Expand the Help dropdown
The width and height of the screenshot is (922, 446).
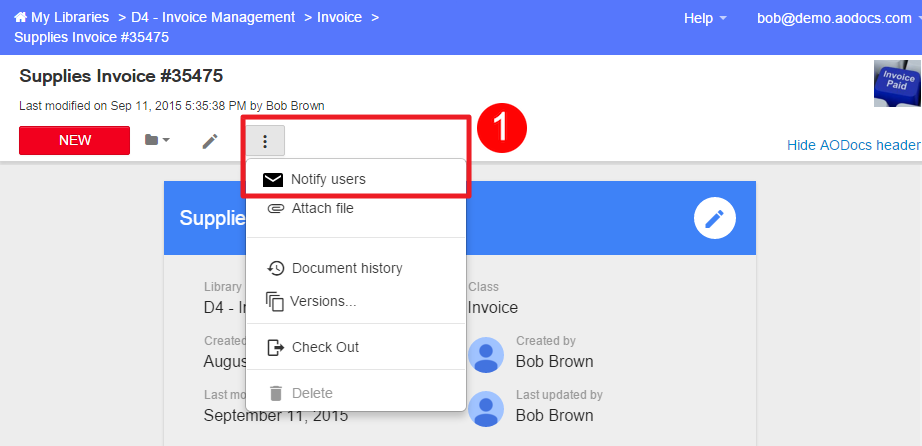pos(705,18)
